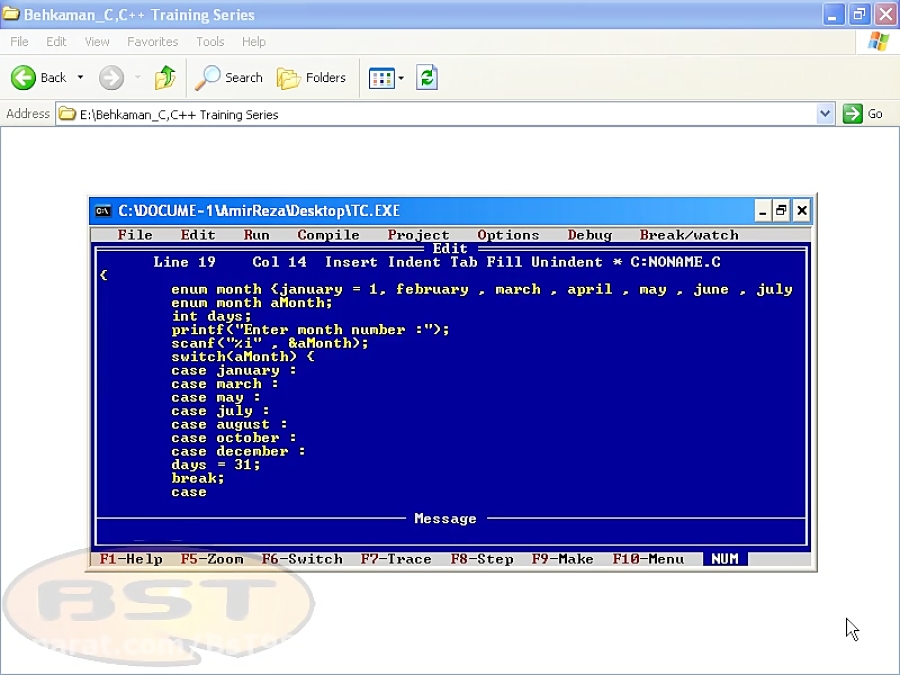Click the TC.EXE console title bar icon
This screenshot has width=900, height=675.
click(103, 211)
